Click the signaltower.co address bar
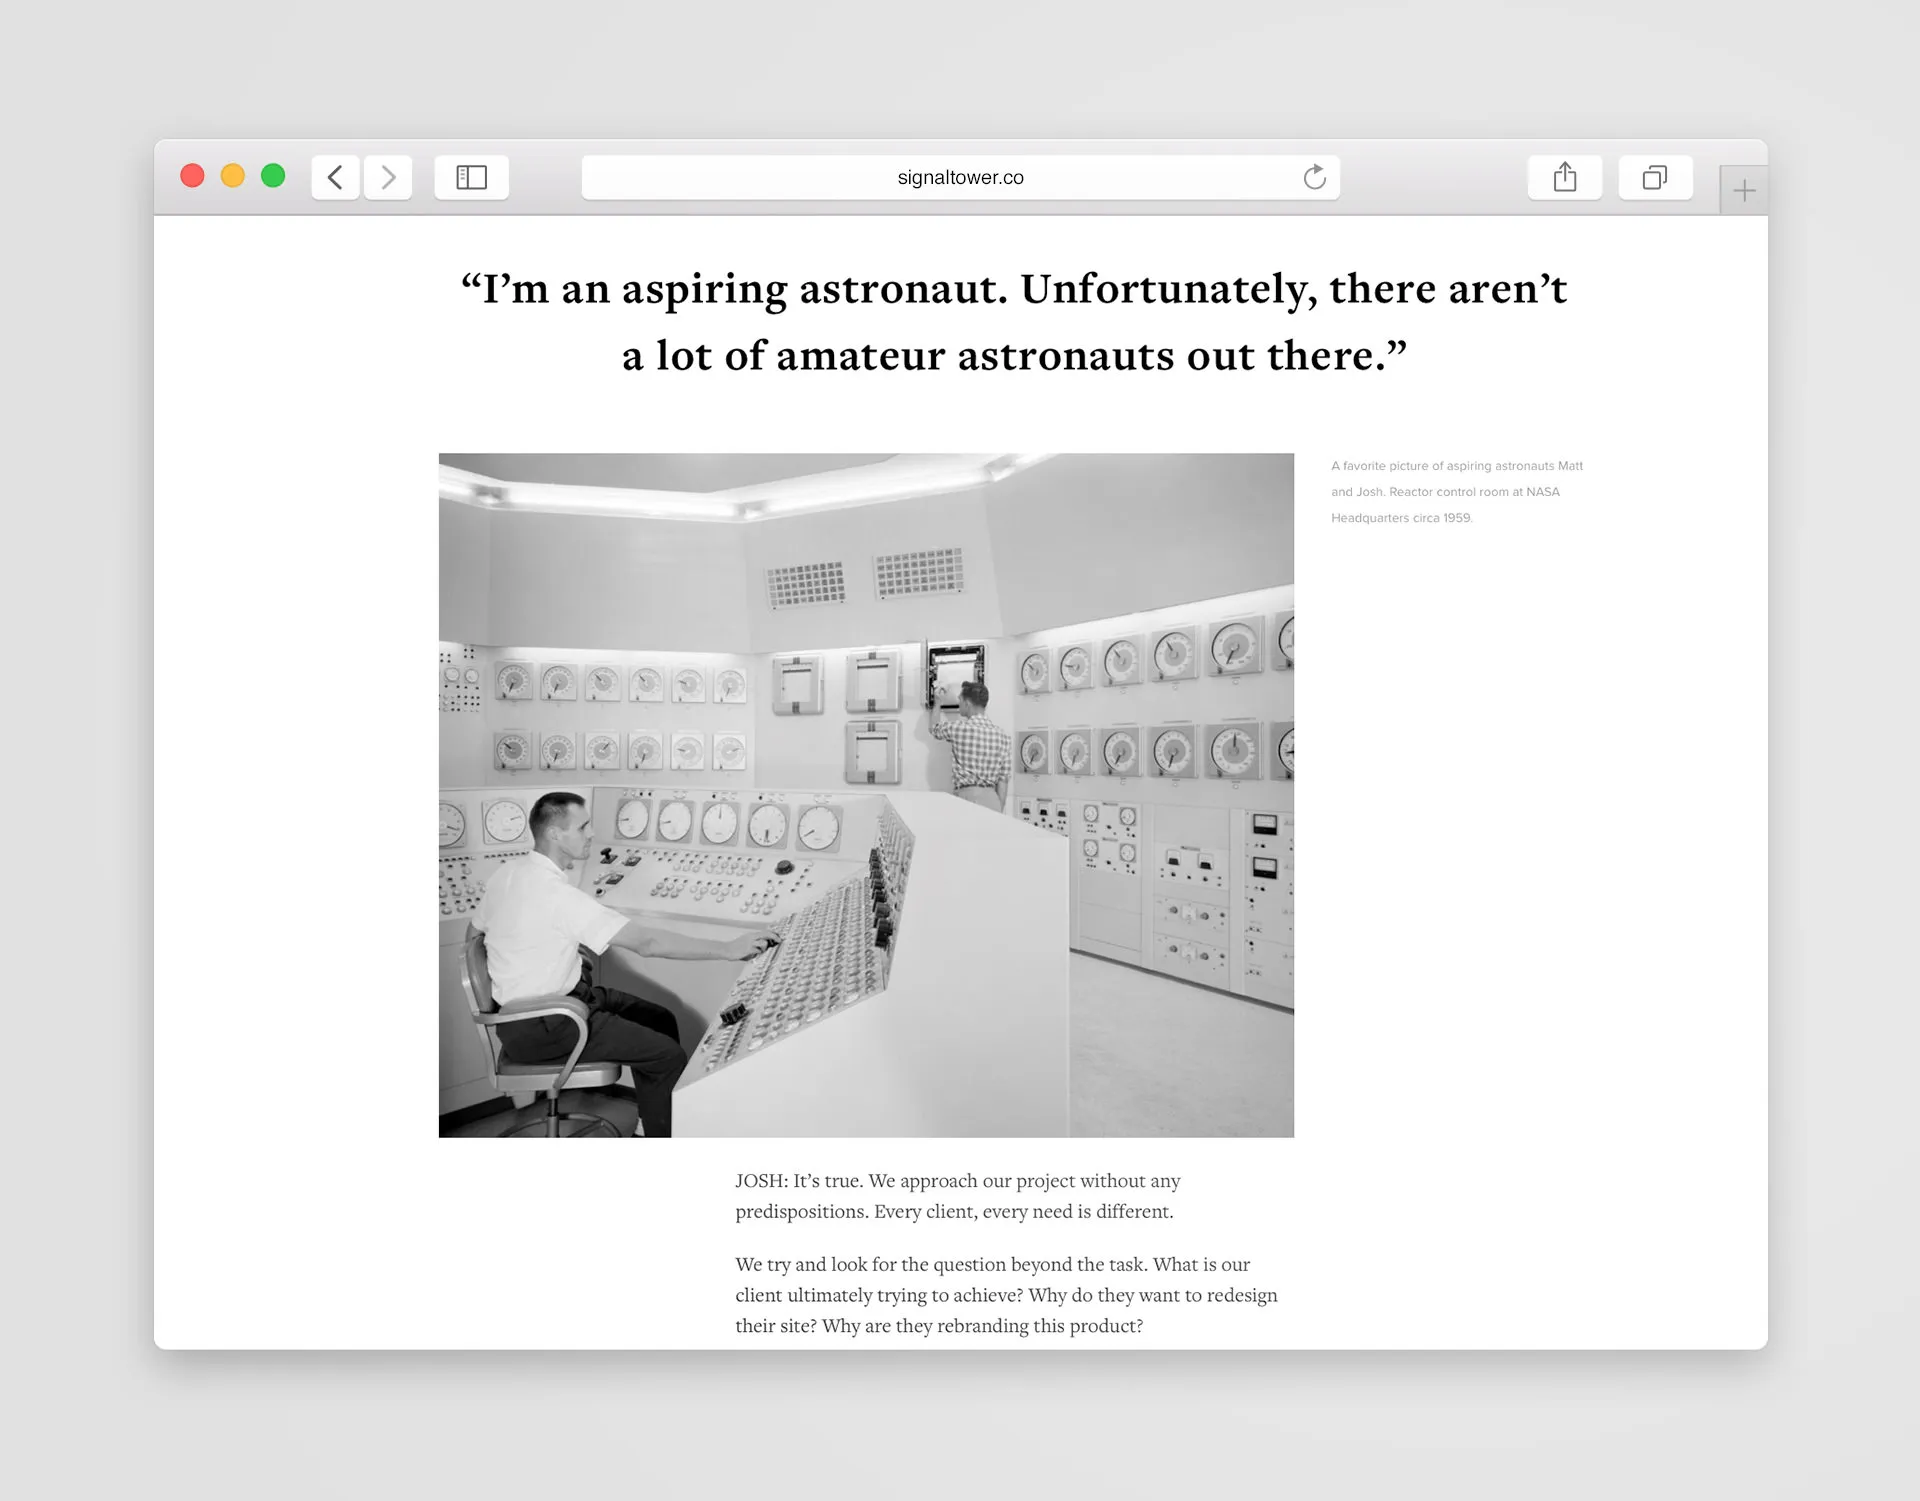Screen dimensions: 1920x1501 coord(959,178)
